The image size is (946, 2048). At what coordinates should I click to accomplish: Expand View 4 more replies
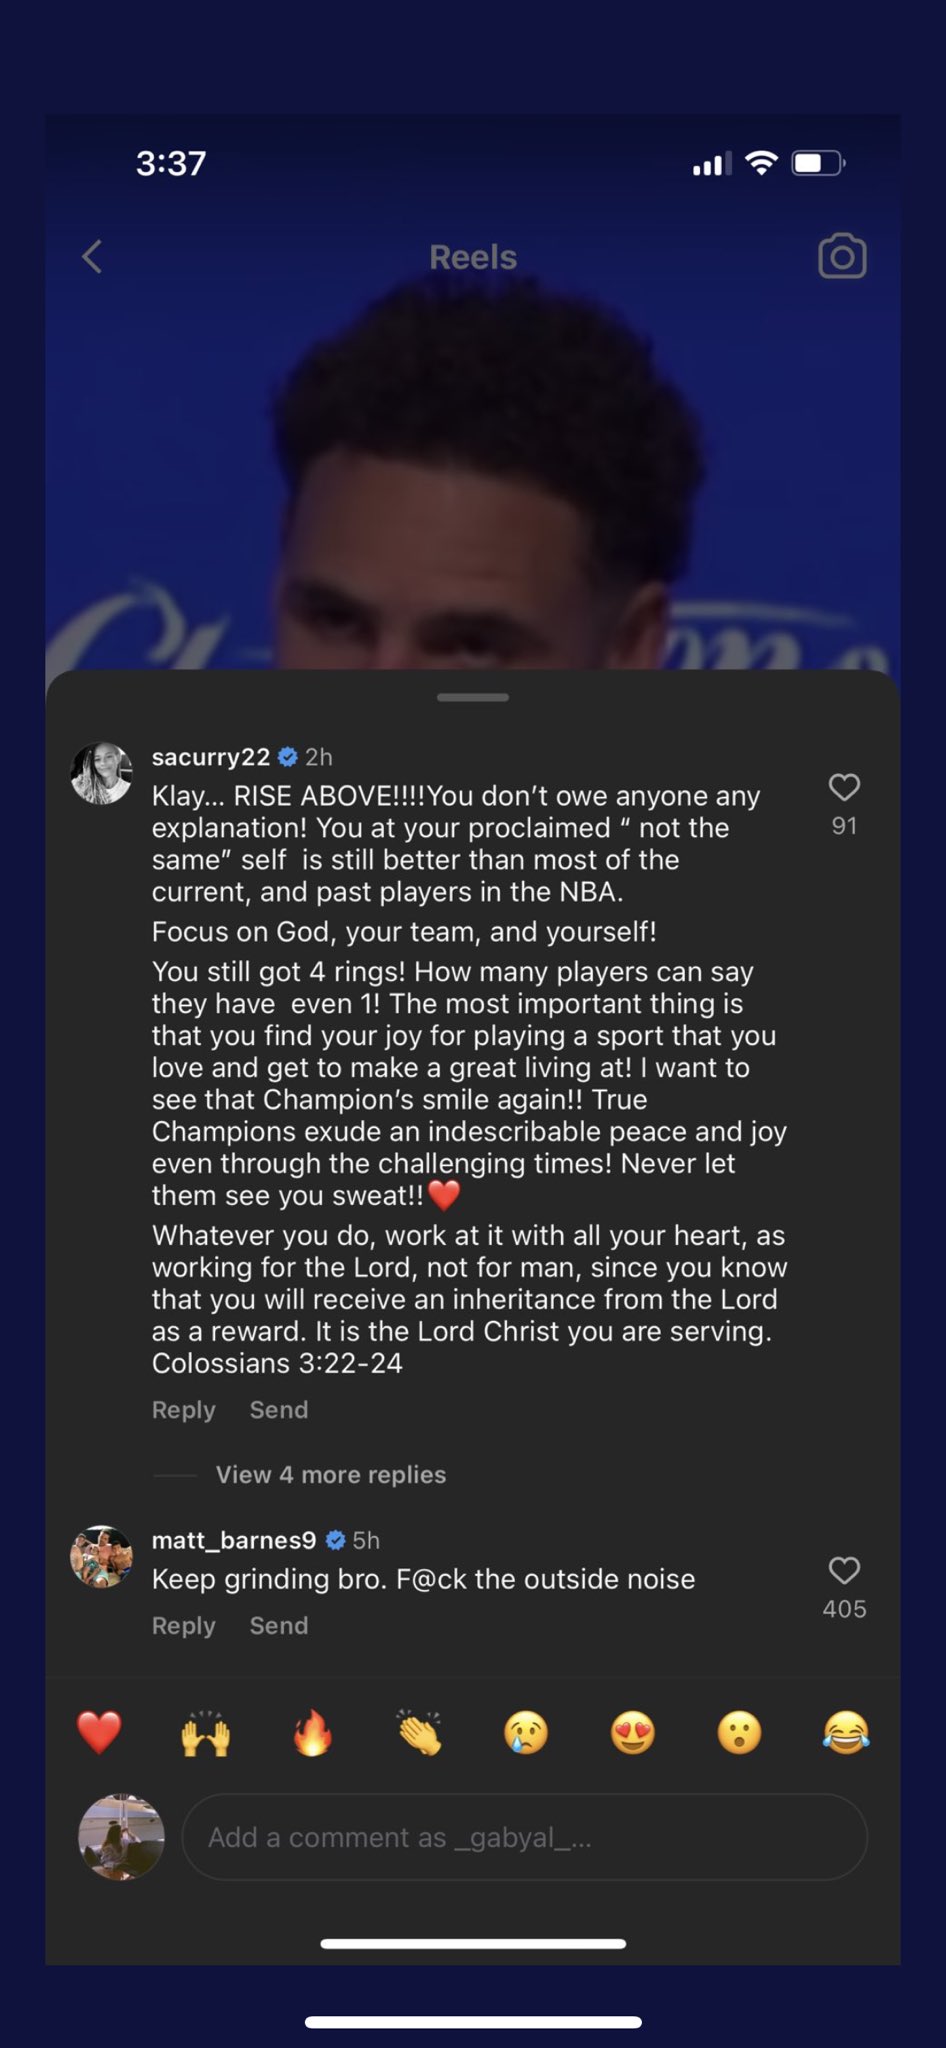point(330,1475)
